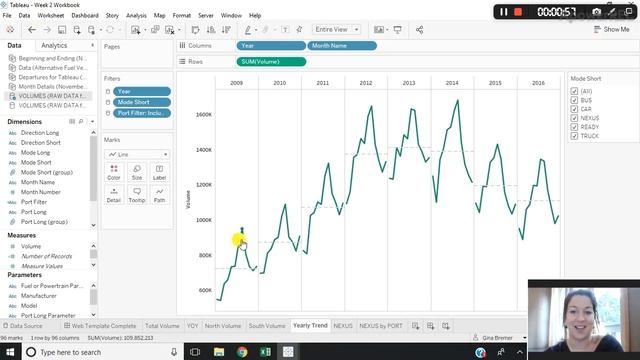The image size is (640, 360).
Task: Add a new dashboard tab icon
Action: (431, 326)
